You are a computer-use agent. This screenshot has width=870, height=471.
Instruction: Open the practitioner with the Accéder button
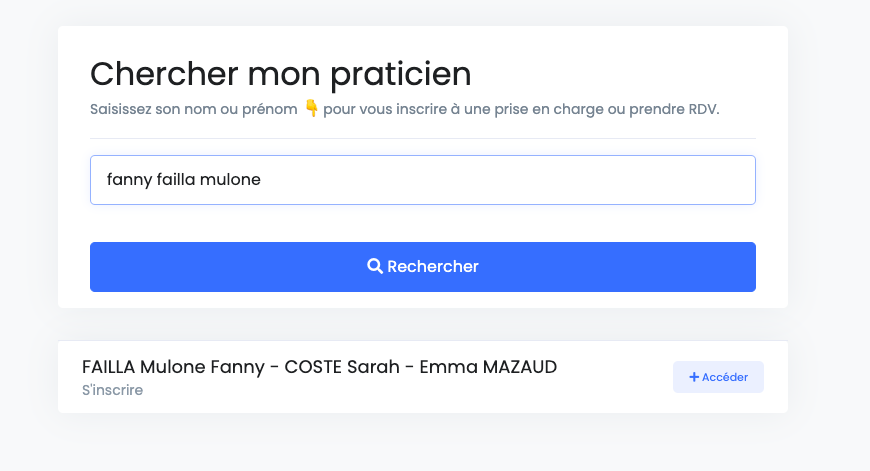coord(718,377)
